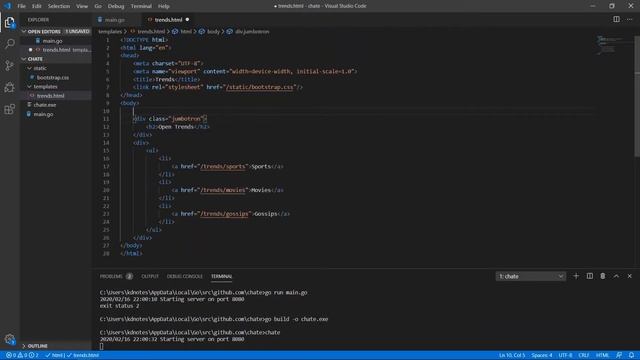
Task: Open the Search view in activity bar
Action: coord(10,44)
